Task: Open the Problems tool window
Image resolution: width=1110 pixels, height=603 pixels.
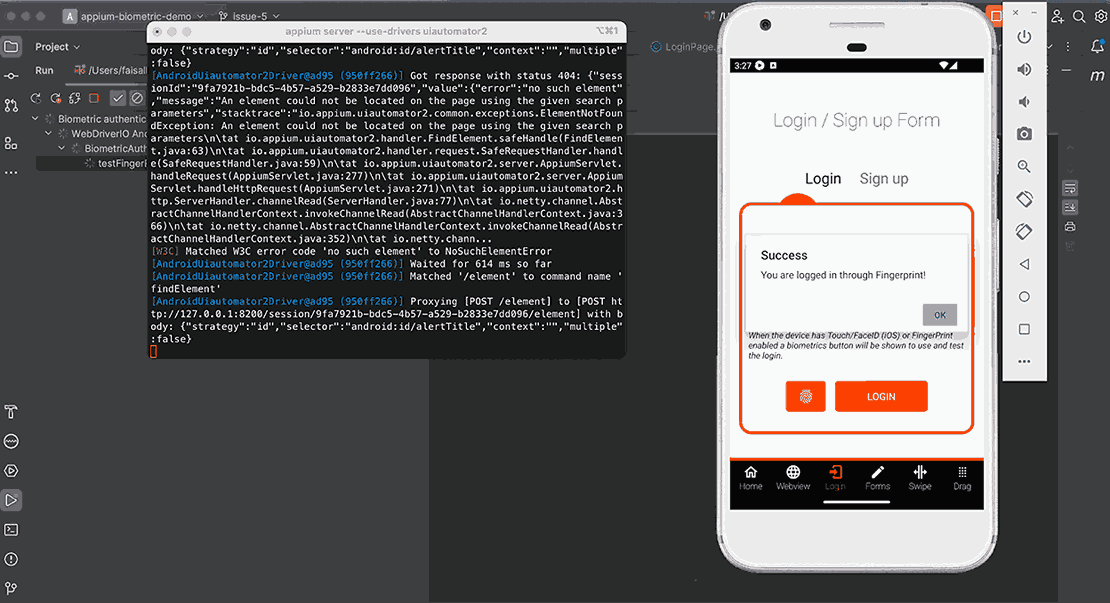Action: (11, 559)
